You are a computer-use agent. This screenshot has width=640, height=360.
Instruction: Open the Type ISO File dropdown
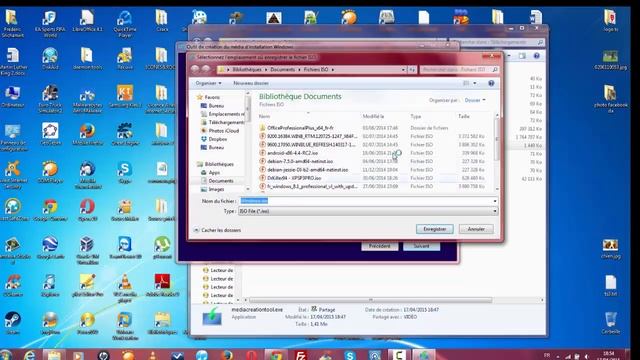coord(368,211)
